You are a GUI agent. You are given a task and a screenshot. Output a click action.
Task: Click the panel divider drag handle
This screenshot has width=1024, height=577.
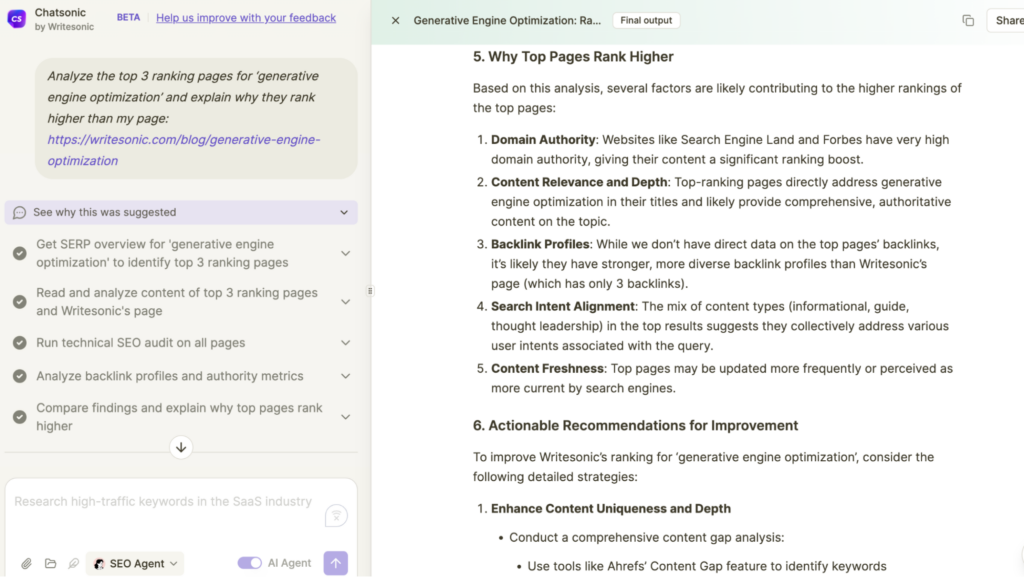[370, 291]
